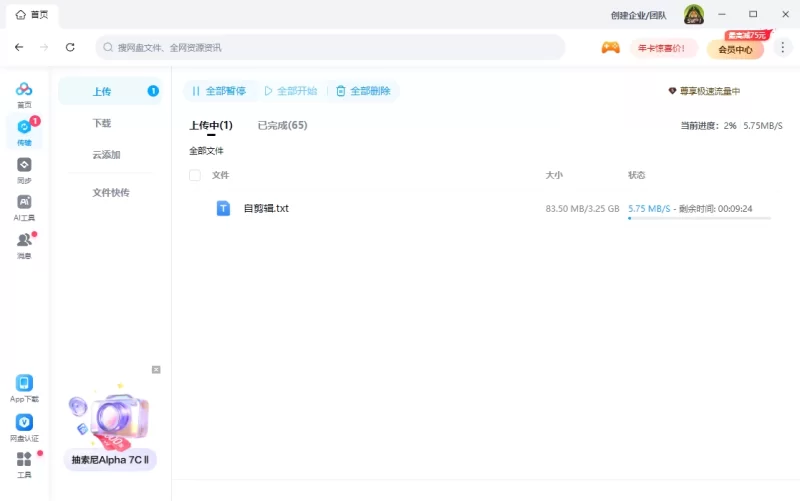This screenshot has height=501, width=800.
Task: Click the 尊享极速流量中 speed badge
Action: [704, 91]
